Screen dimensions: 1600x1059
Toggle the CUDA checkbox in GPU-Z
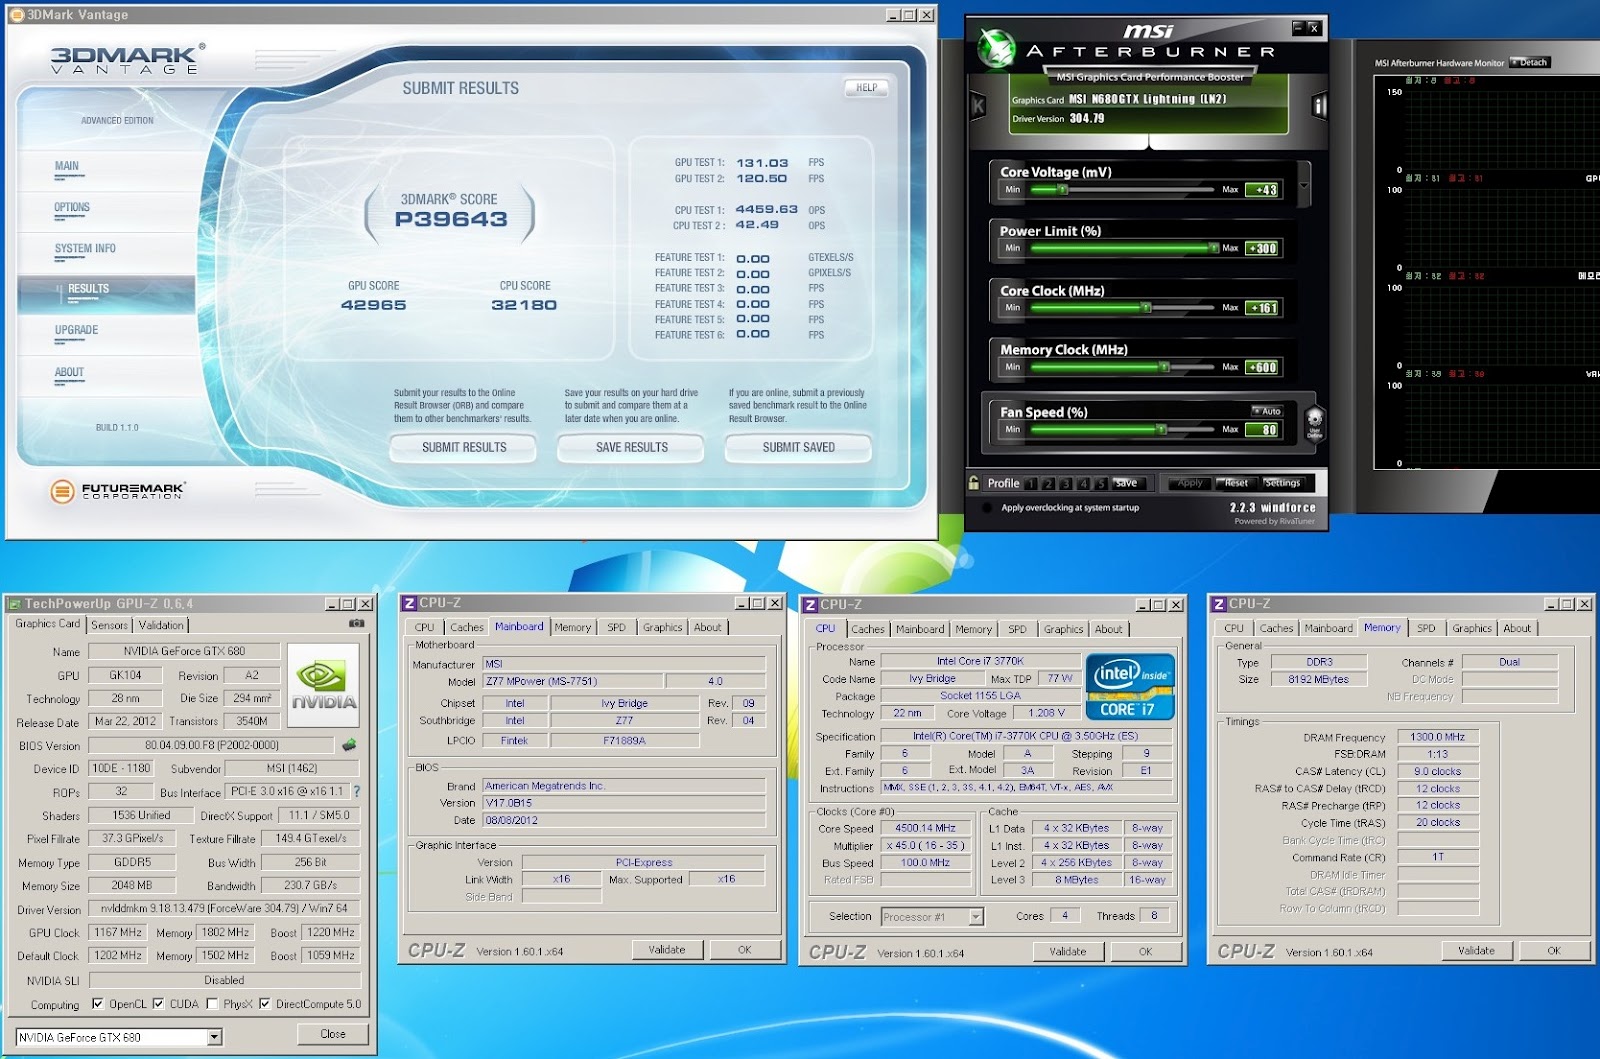click(158, 1004)
